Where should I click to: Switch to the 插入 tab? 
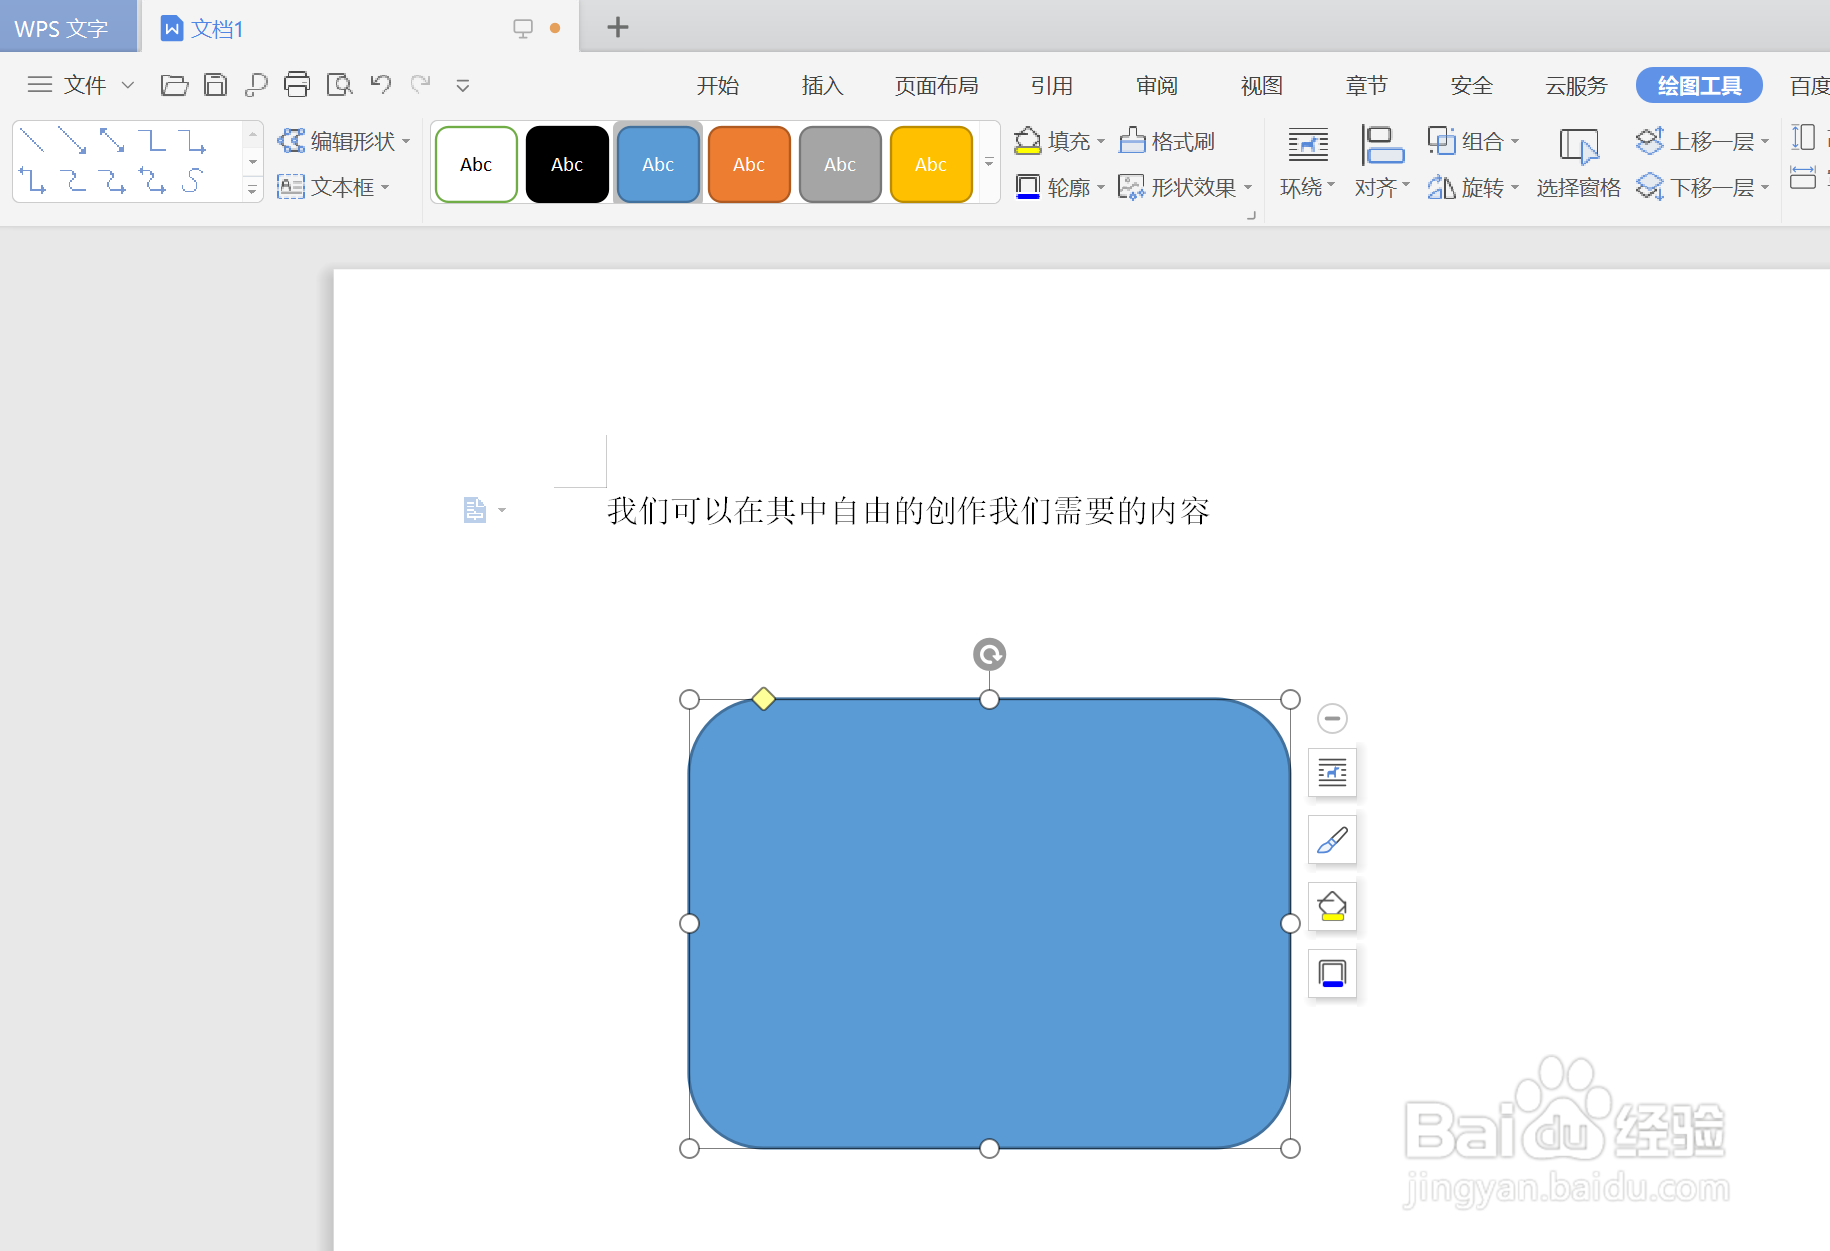tap(823, 86)
